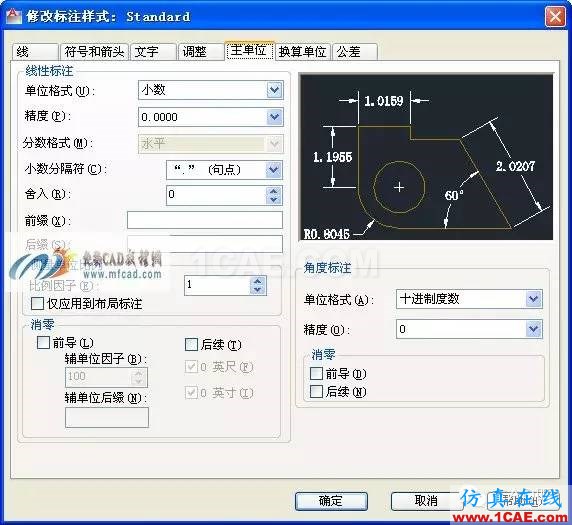Click the 前缀(X) text field

click(205, 220)
